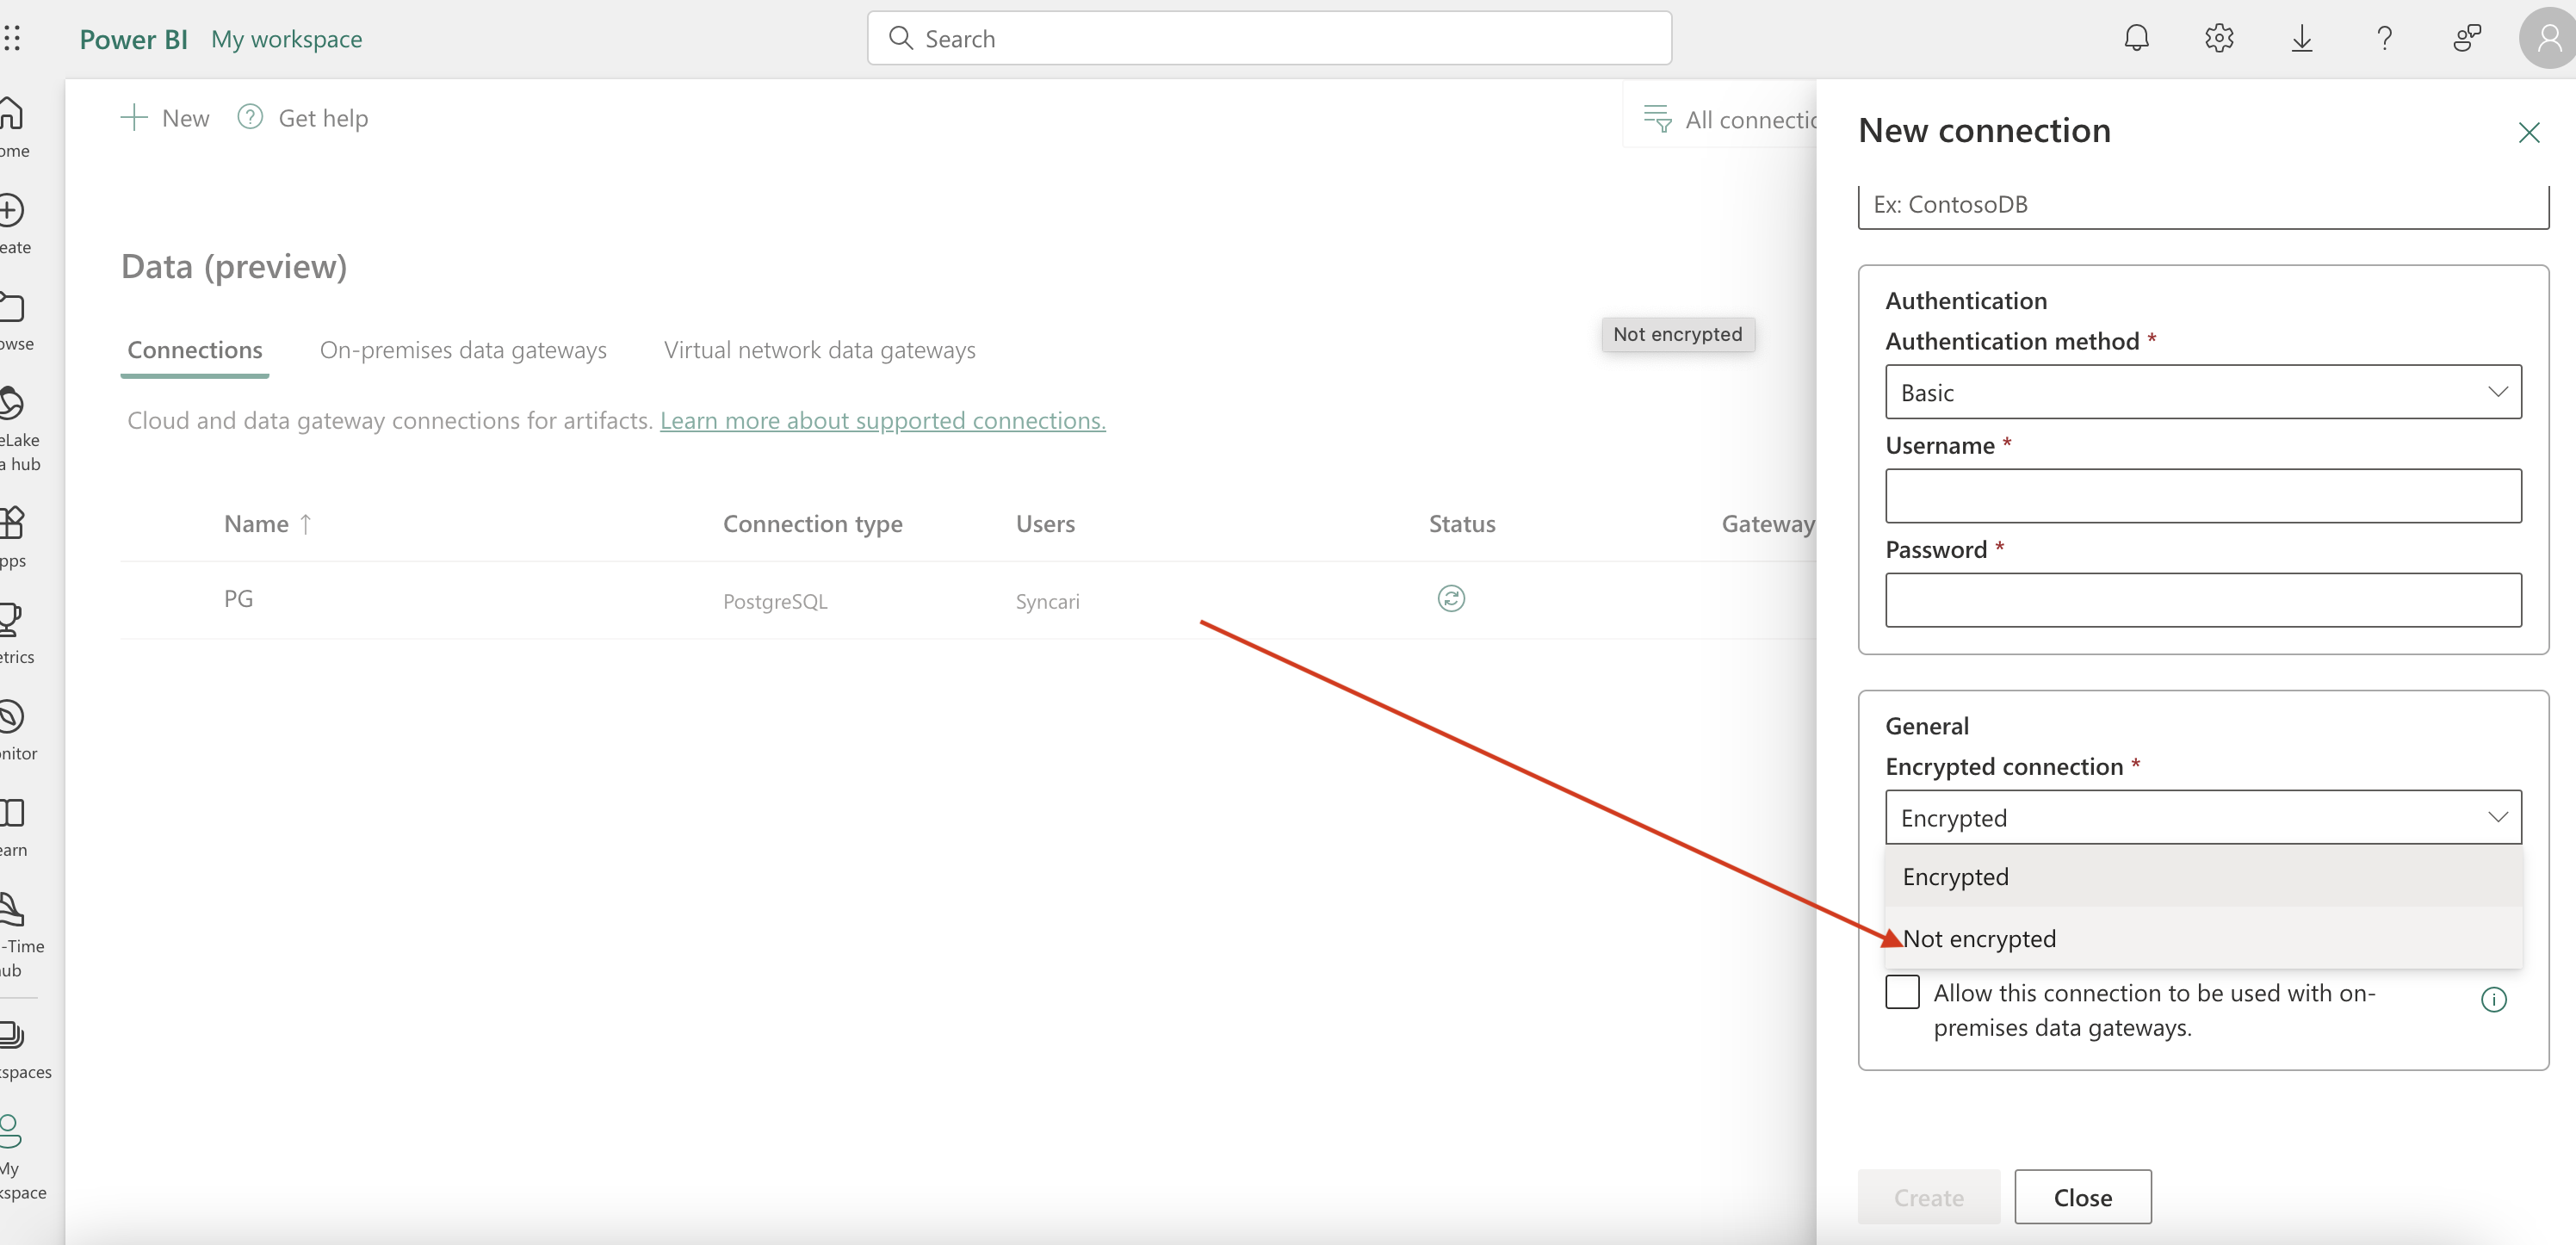Screen dimensions: 2576x1245
Task: Focus the top Search box
Action: (1269, 38)
